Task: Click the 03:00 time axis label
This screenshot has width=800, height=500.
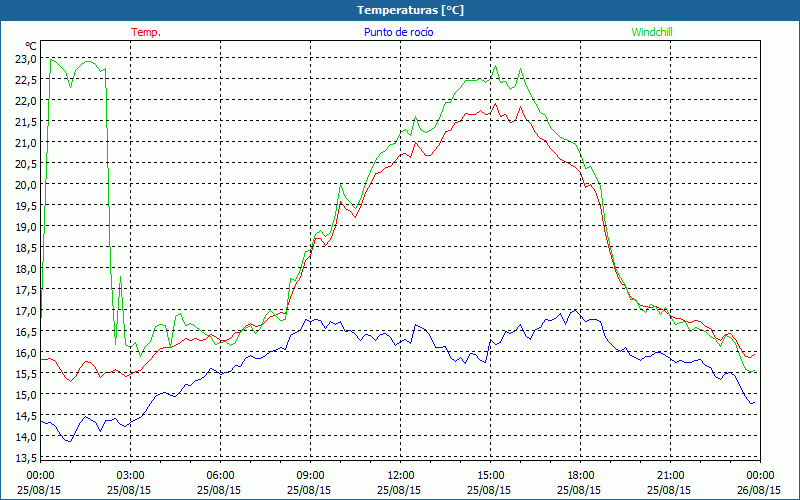Action: click(131, 476)
